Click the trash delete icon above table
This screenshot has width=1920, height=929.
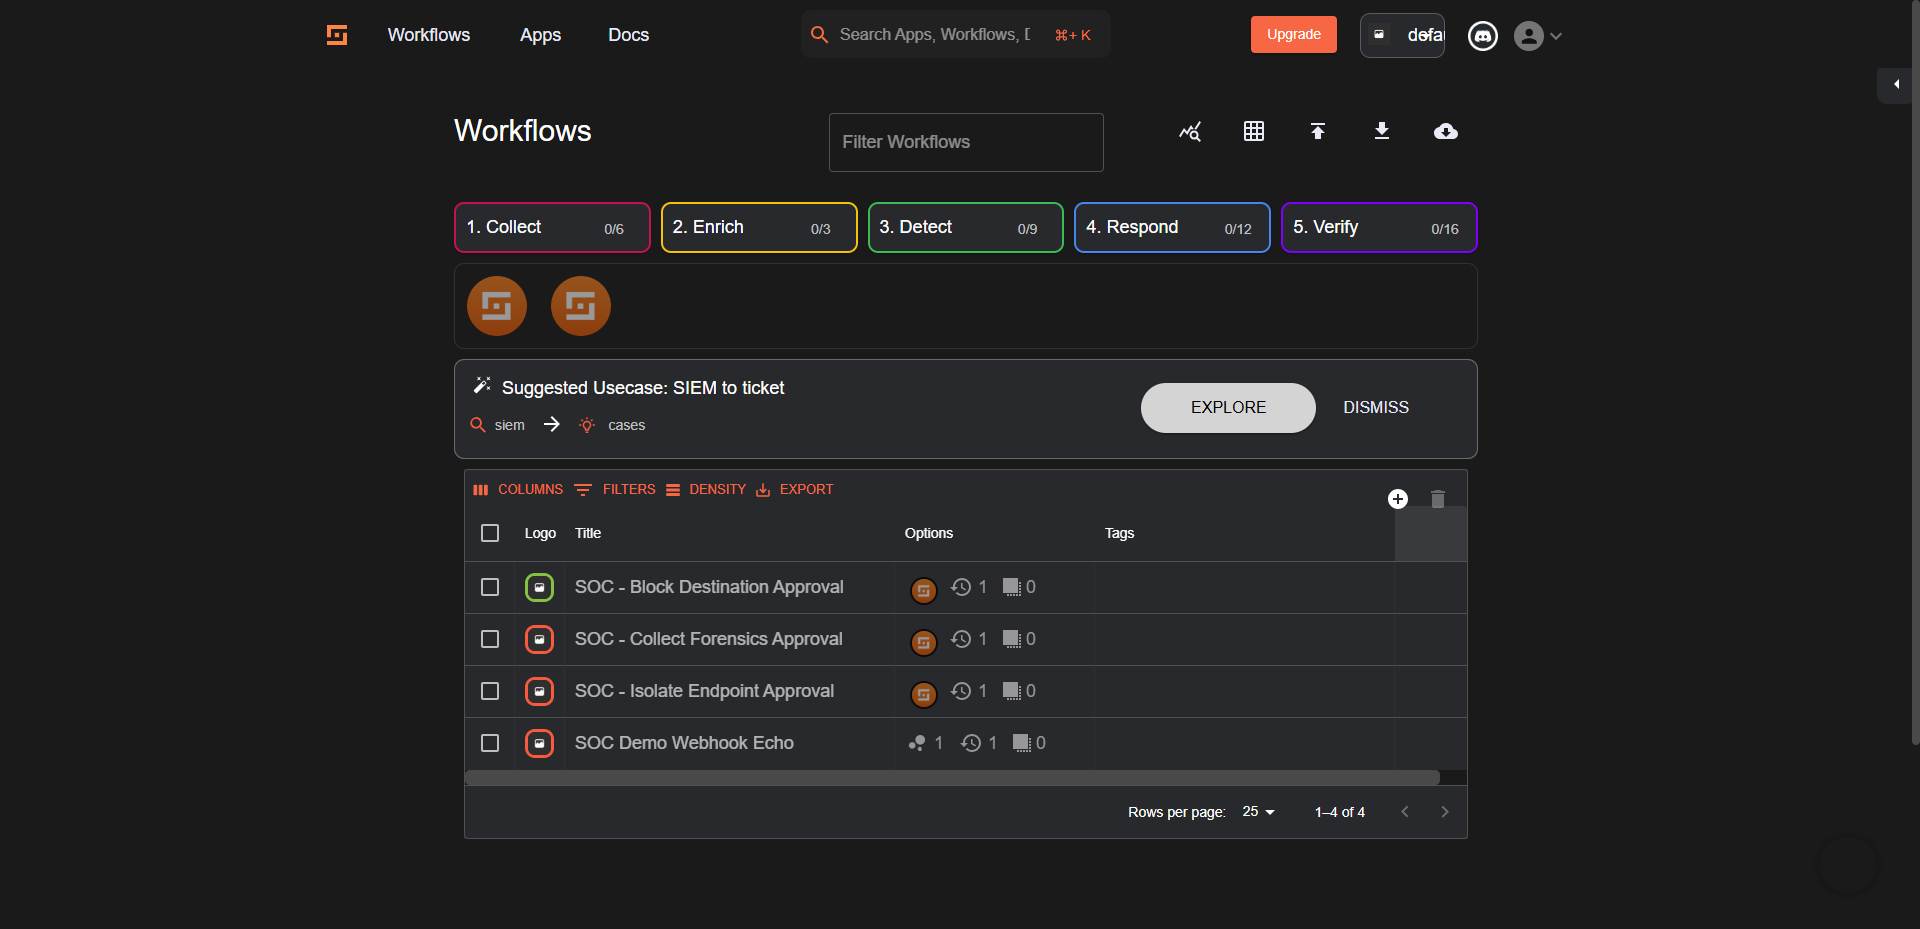click(1438, 499)
